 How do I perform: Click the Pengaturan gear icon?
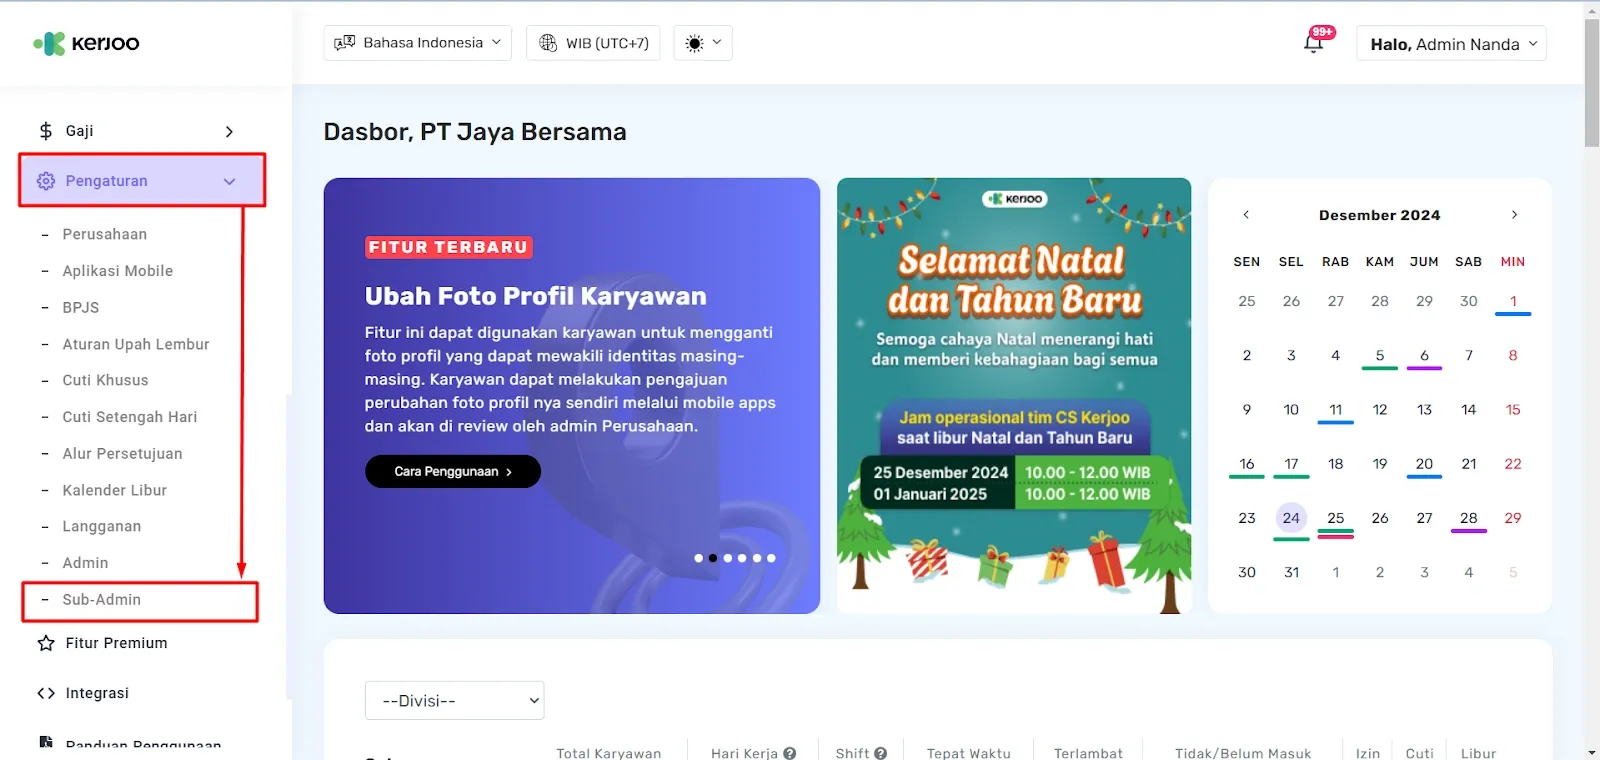tap(46, 181)
